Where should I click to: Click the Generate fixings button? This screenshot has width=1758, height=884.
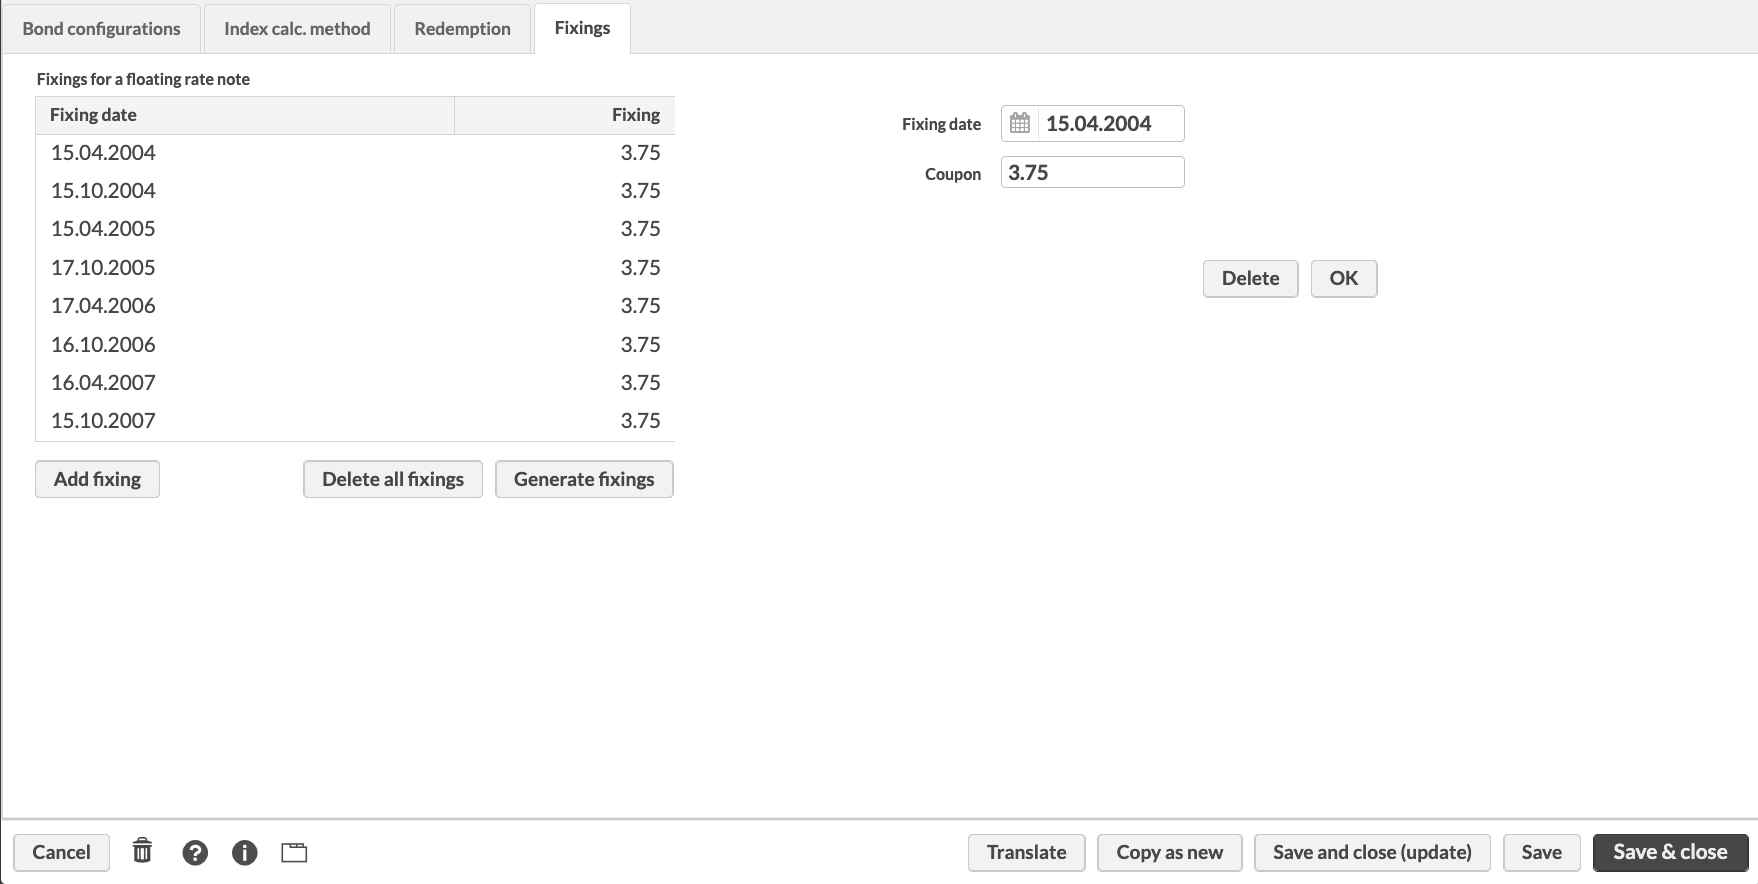[x=584, y=479]
